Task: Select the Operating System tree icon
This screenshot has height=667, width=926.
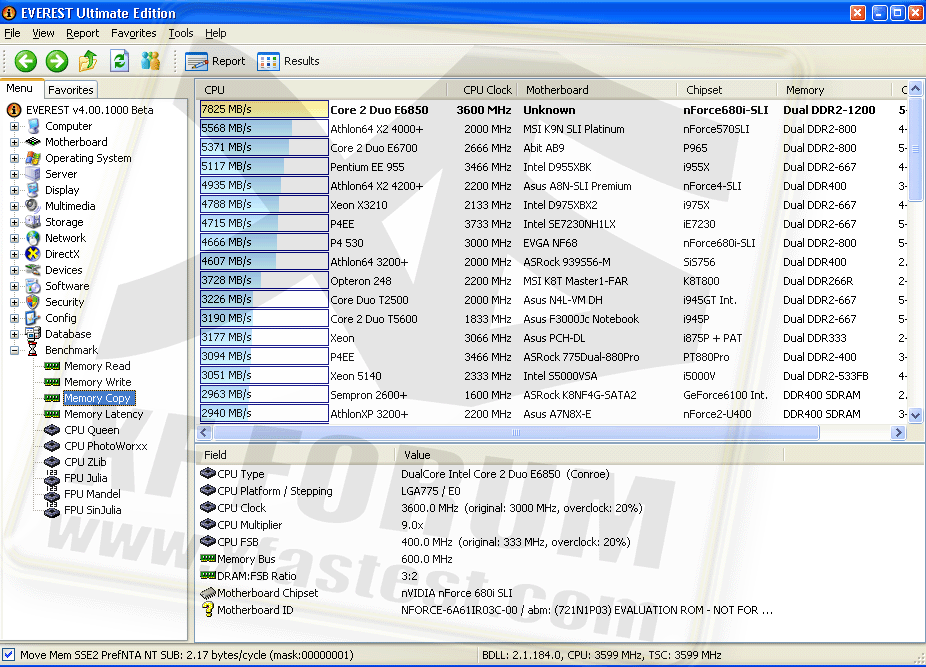Action: [33, 158]
